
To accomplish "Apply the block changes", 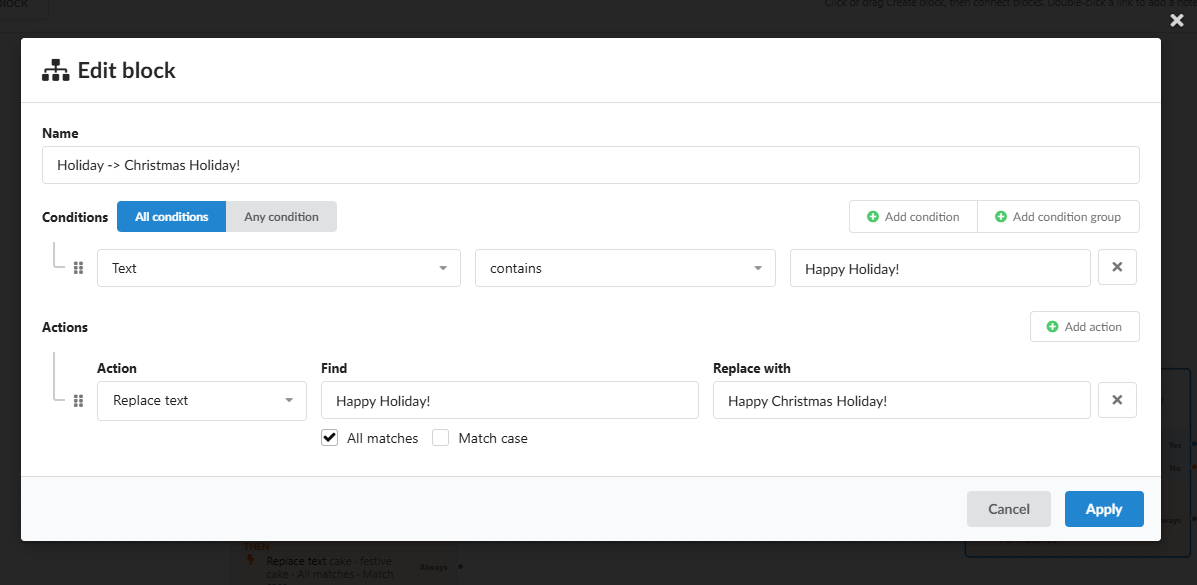I will (x=1104, y=509).
